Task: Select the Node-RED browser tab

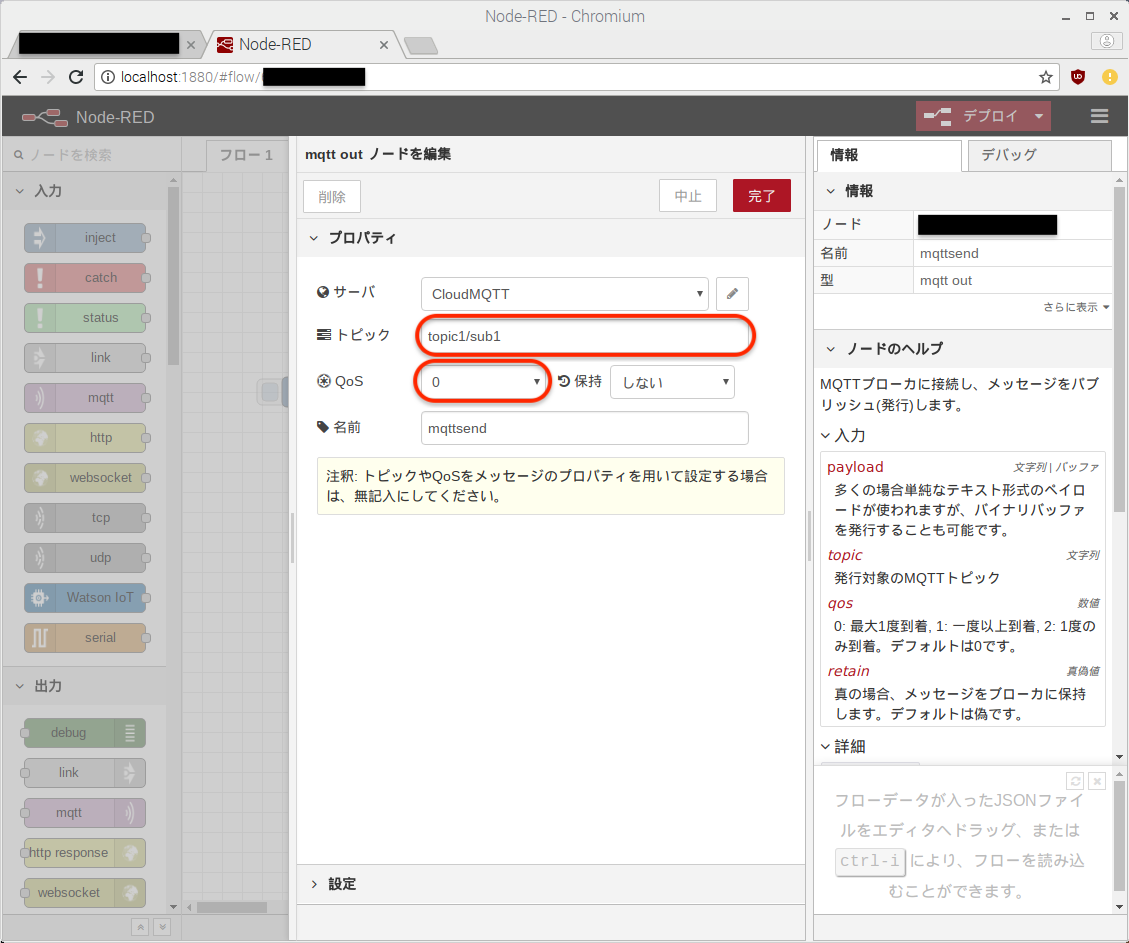Action: coord(302,45)
